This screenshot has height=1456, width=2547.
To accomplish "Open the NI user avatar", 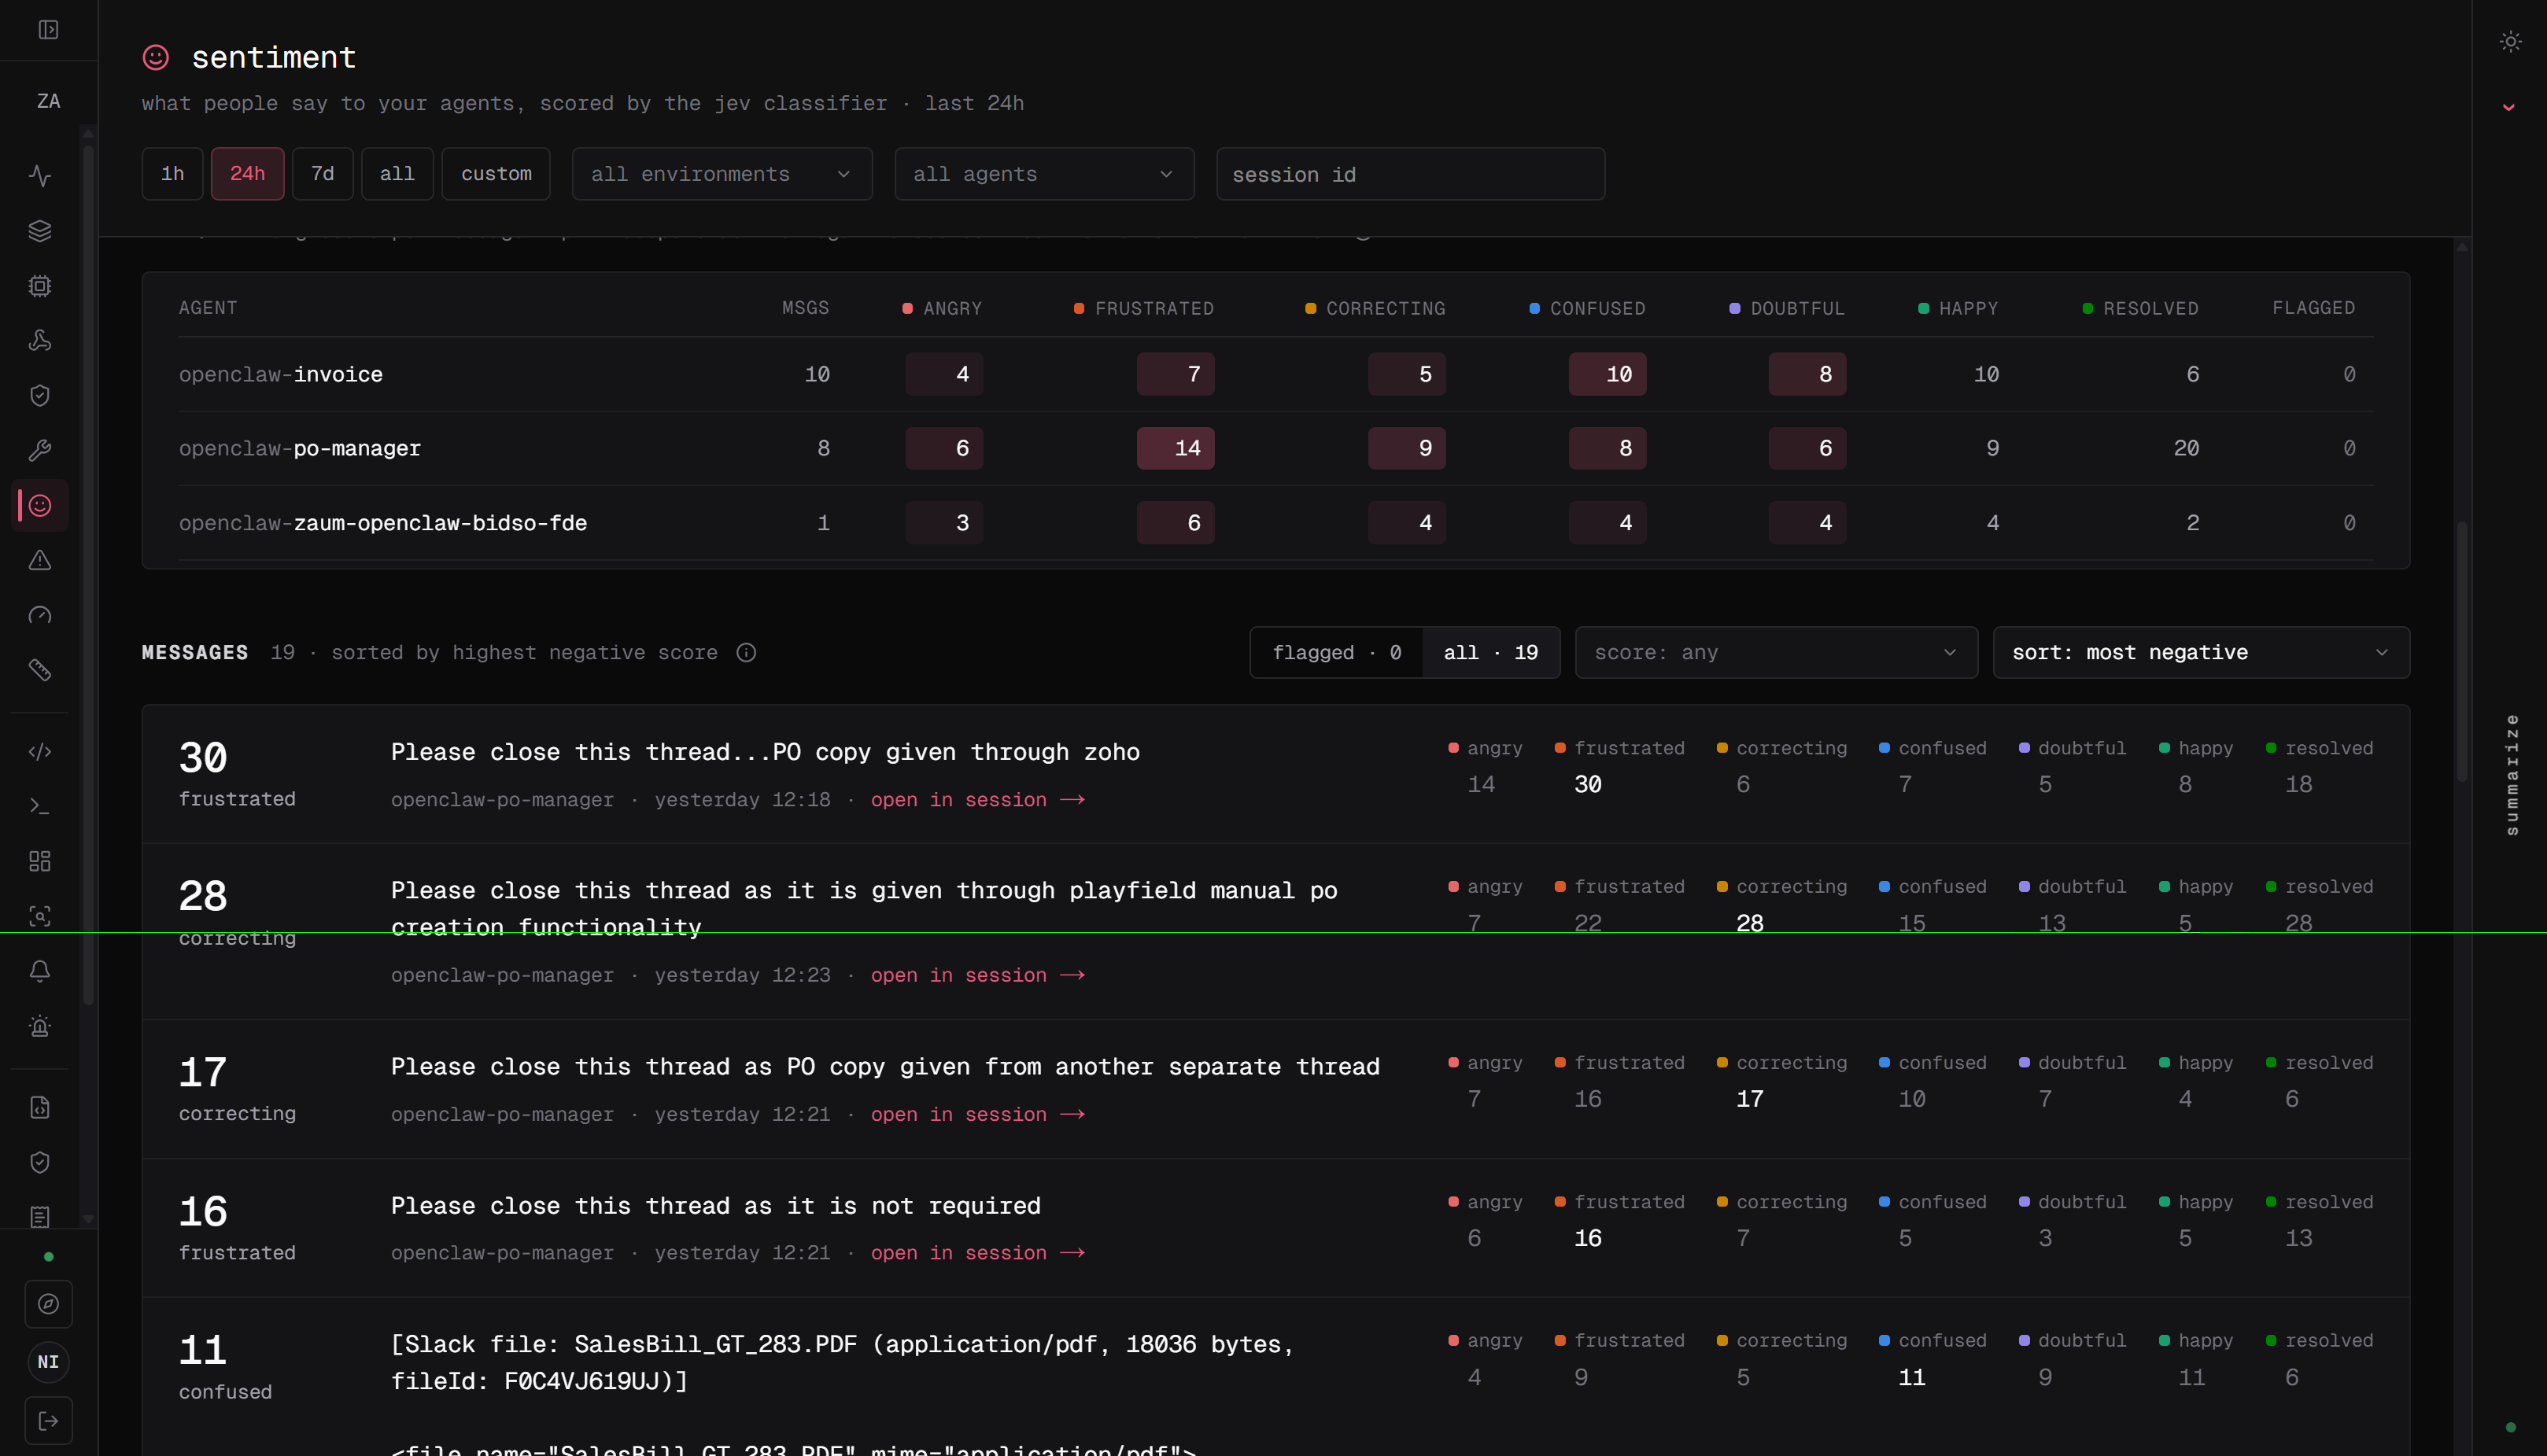I will tap(48, 1362).
